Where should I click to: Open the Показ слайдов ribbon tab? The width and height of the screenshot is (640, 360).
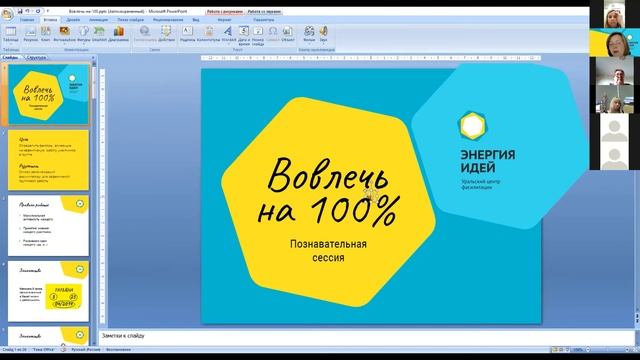(131, 20)
